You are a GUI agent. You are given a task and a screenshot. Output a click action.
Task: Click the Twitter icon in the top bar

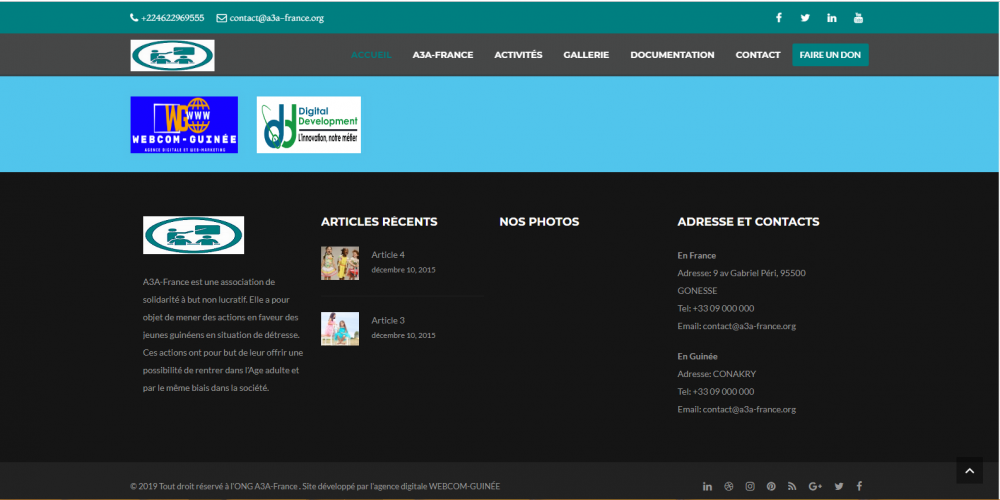(x=805, y=18)
